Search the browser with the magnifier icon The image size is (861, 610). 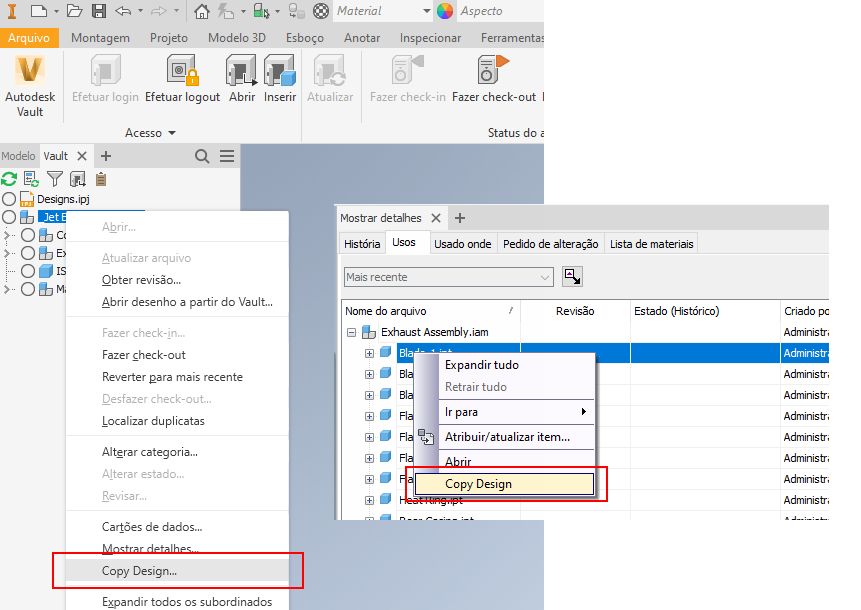pos(202,156)
